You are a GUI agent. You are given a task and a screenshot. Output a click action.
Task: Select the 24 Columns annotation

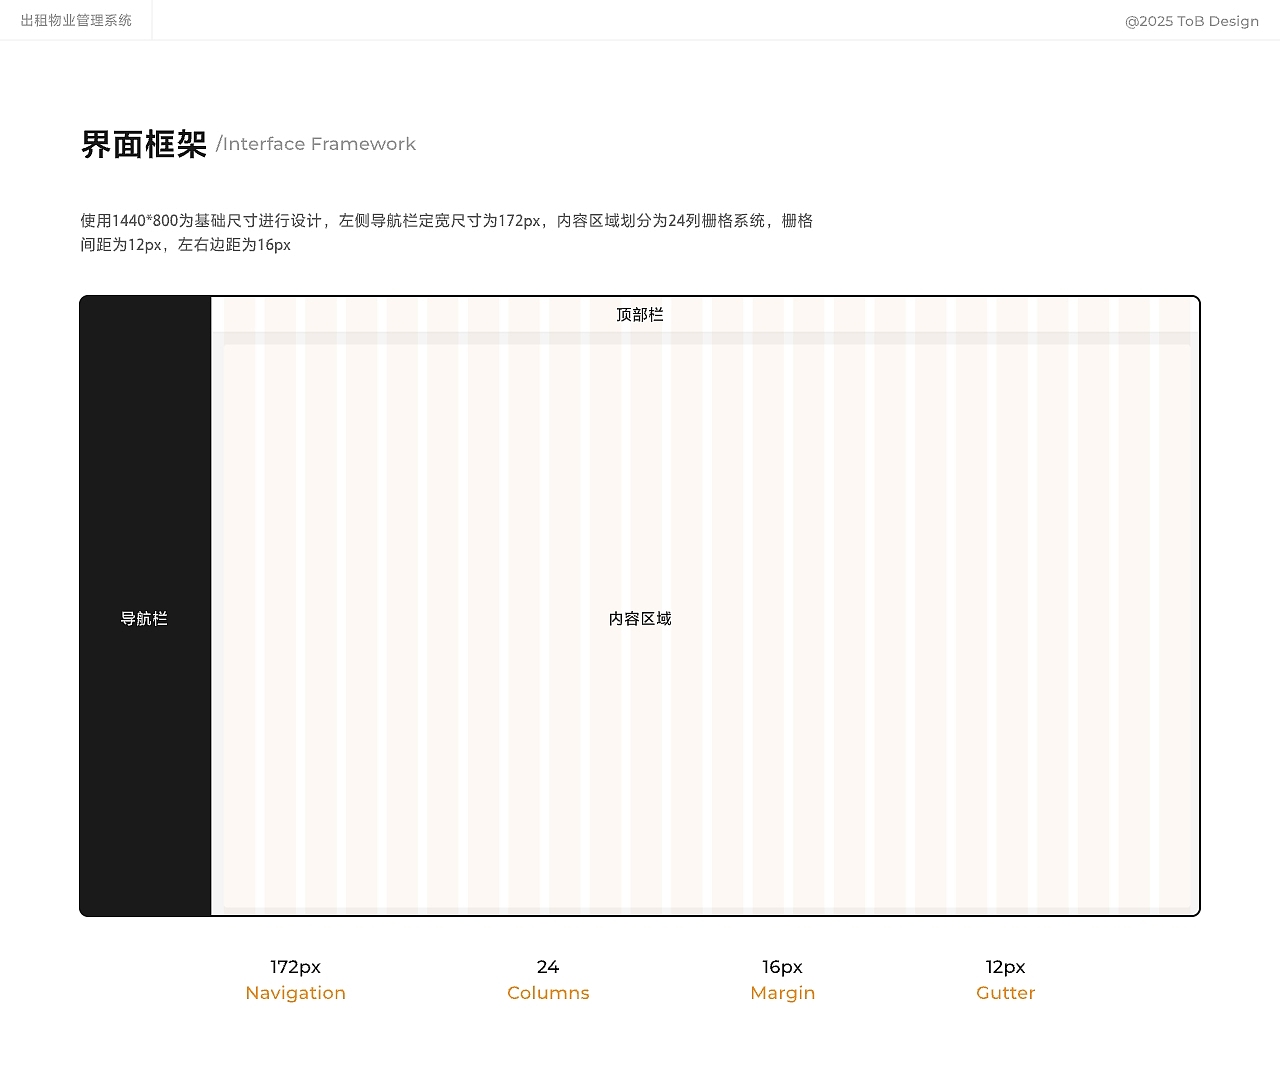pyautogui.click(x=548, y=979)
